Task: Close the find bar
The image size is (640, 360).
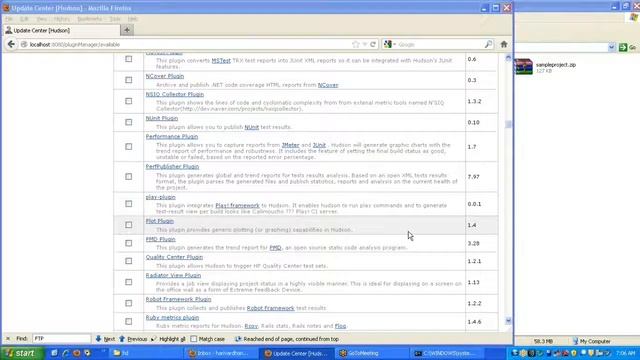Action: pos(7,338)
